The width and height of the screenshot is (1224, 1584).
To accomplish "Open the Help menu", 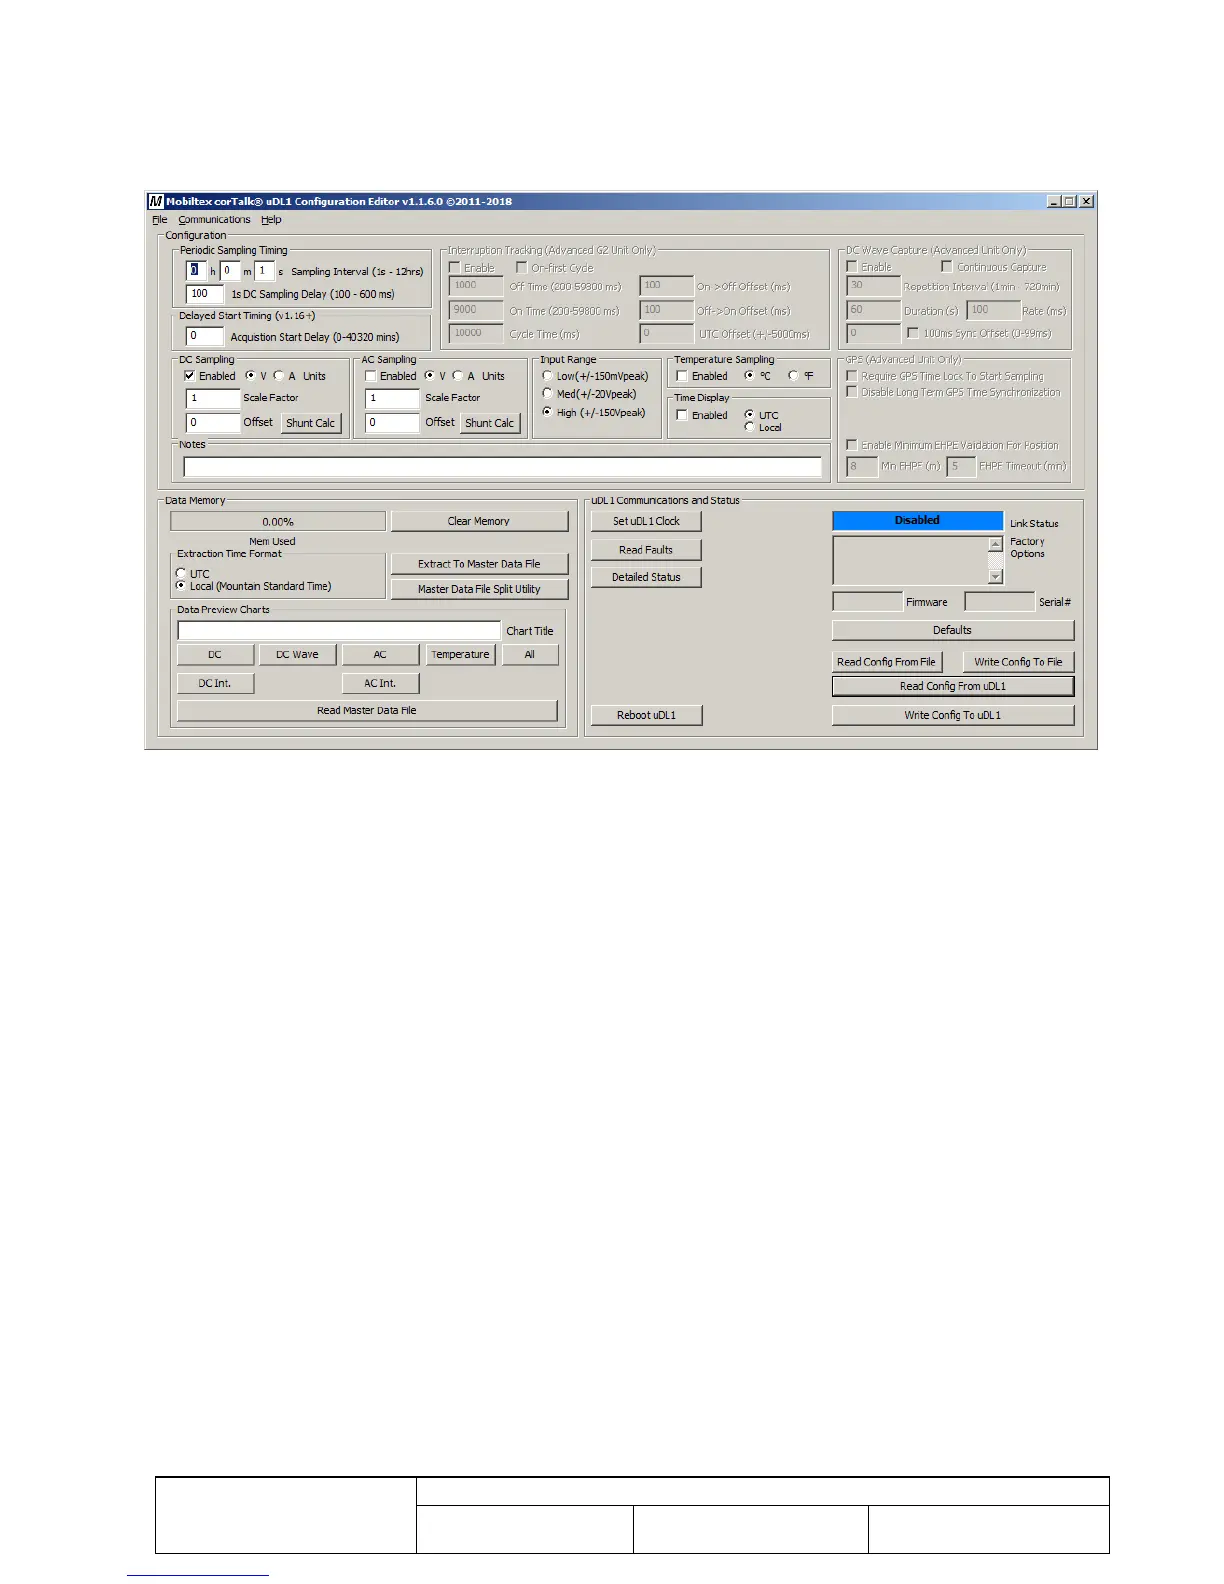I will tap(271, 220).
